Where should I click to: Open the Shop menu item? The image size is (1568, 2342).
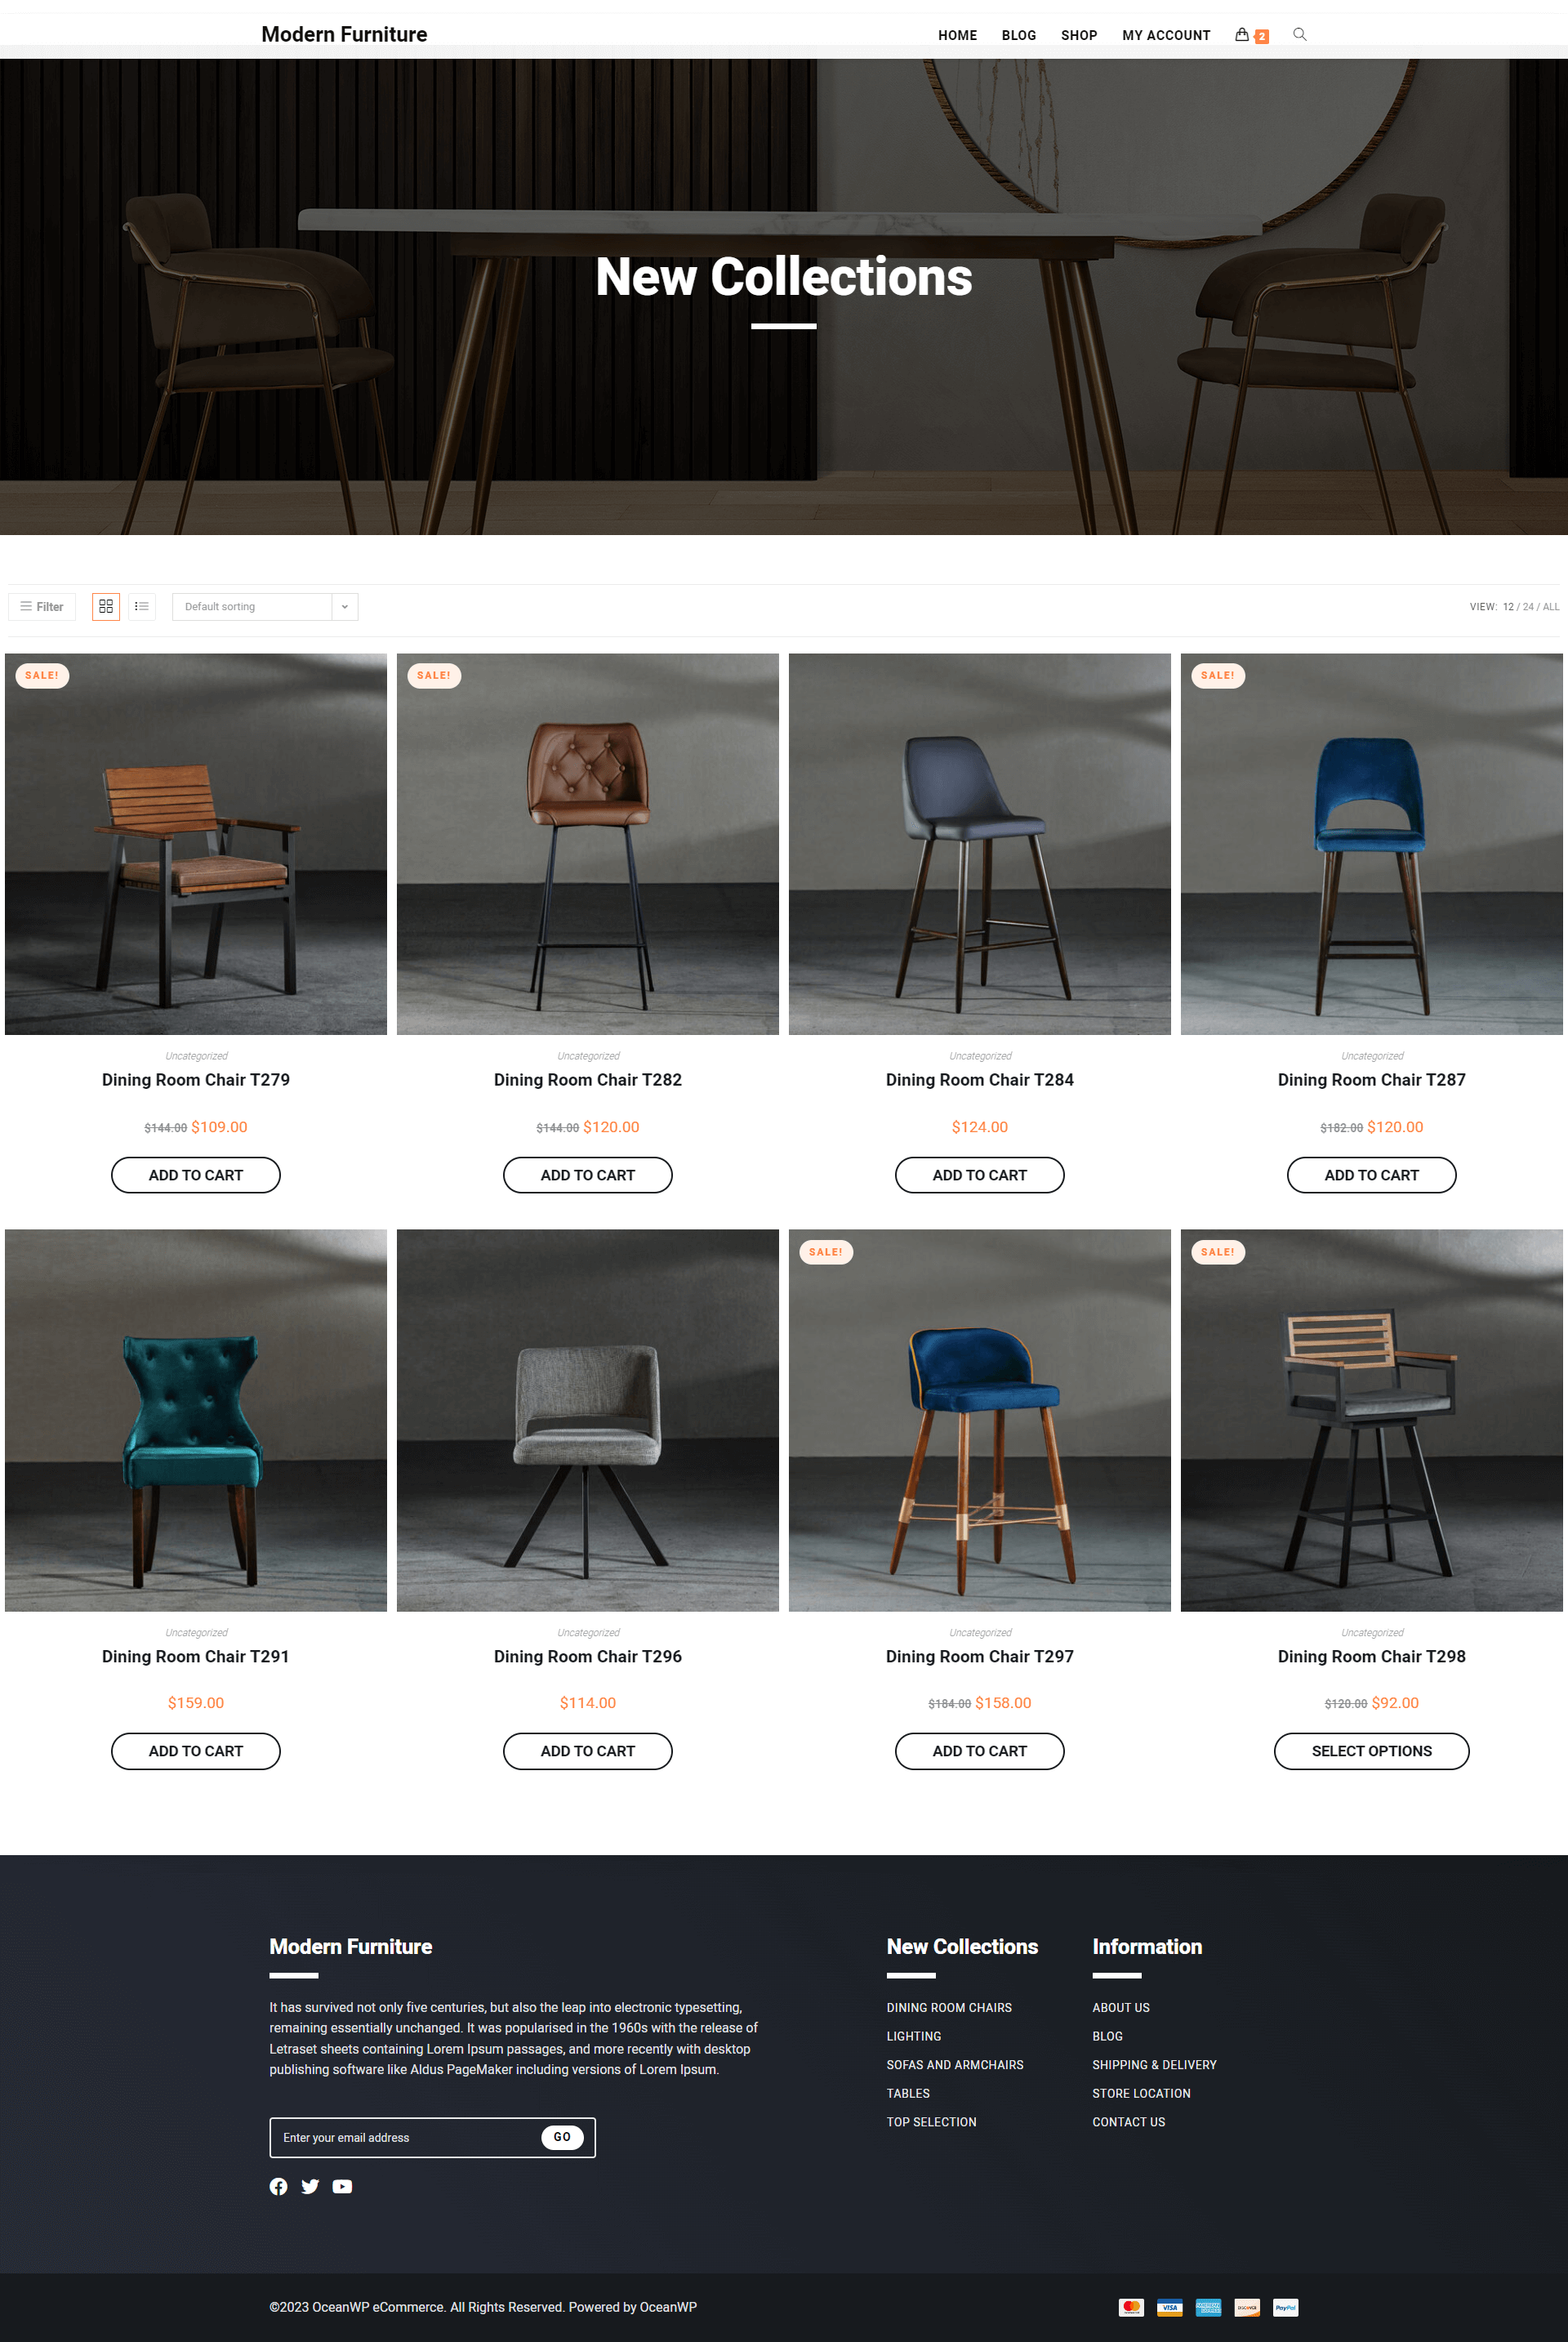[x=1078, y=35]
